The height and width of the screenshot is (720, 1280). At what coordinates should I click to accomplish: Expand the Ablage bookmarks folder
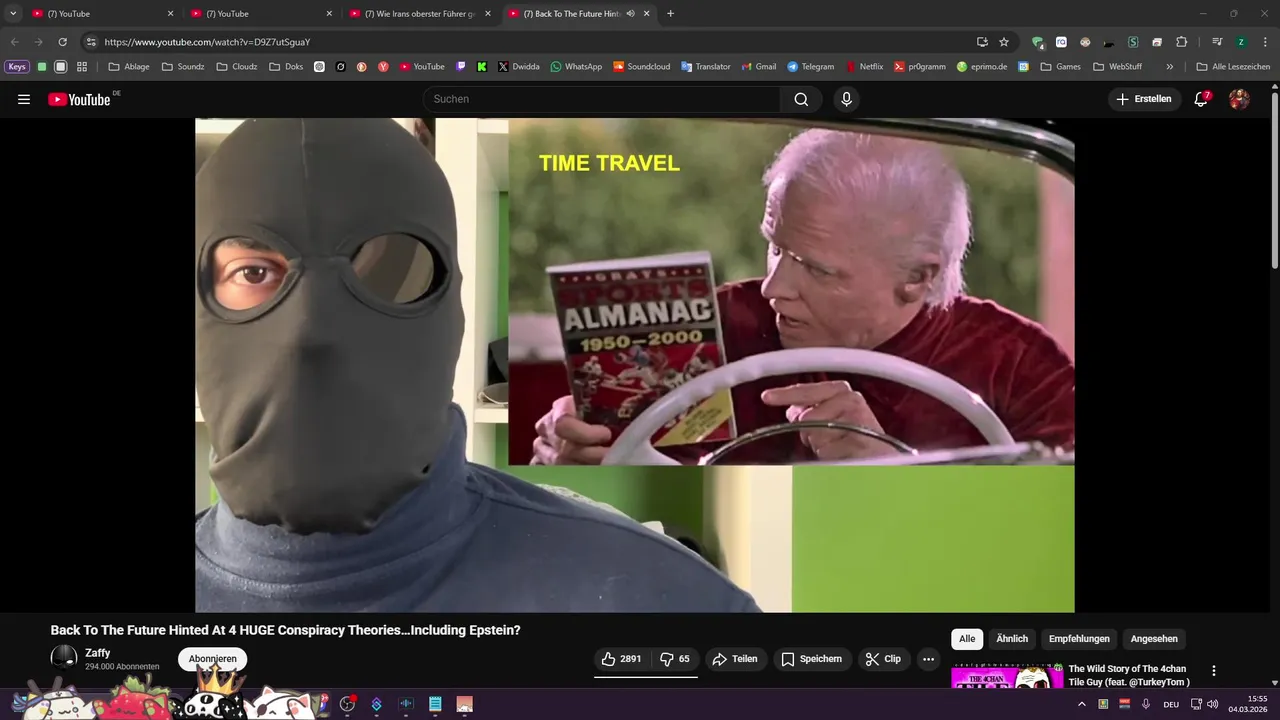pyautogui.click(x=129, y=67)
